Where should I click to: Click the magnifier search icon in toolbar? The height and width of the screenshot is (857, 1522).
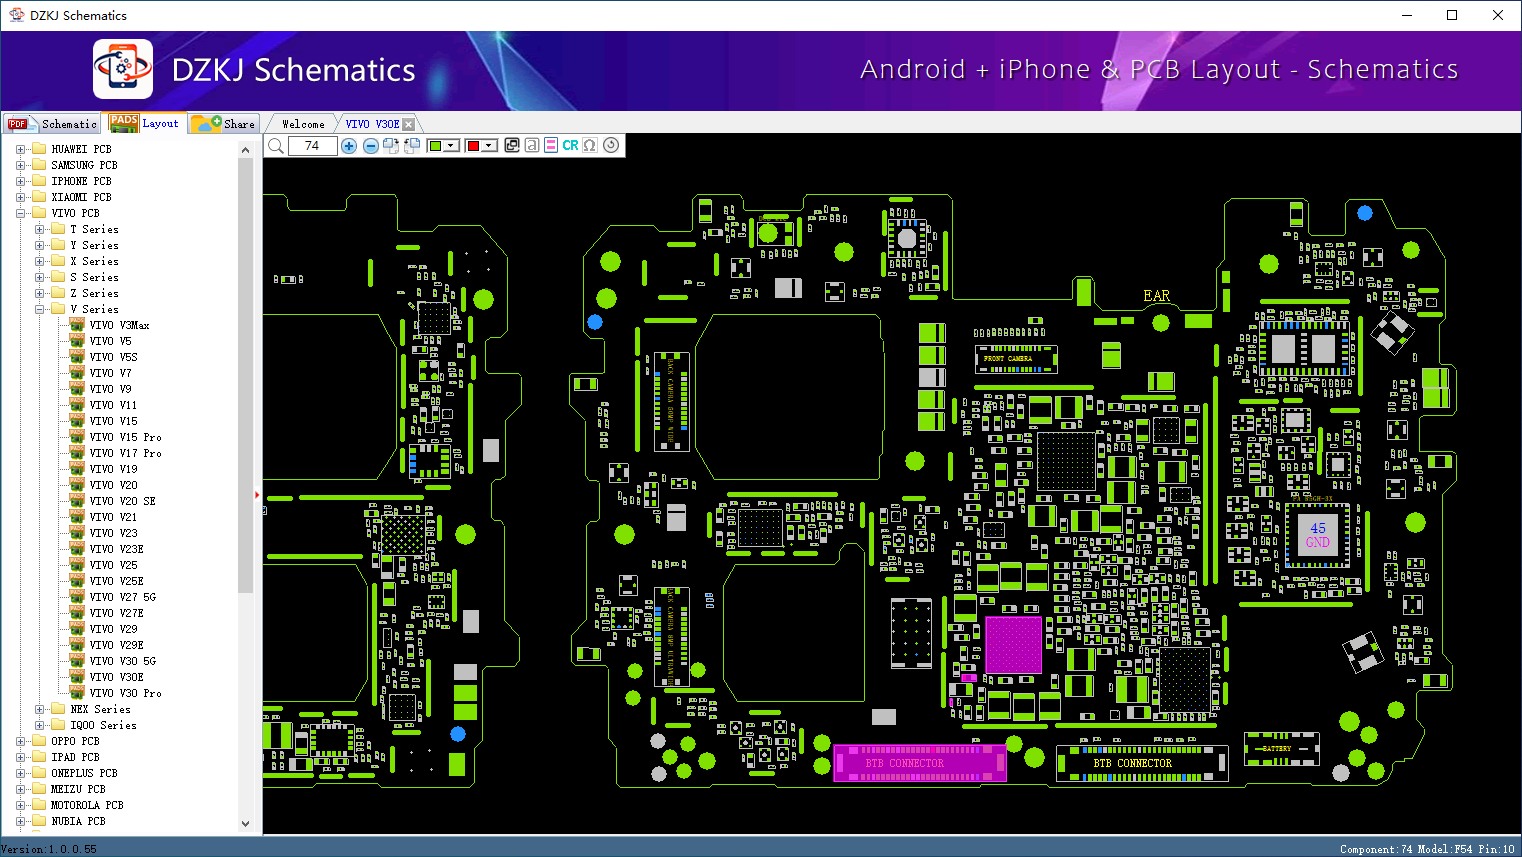276,146
